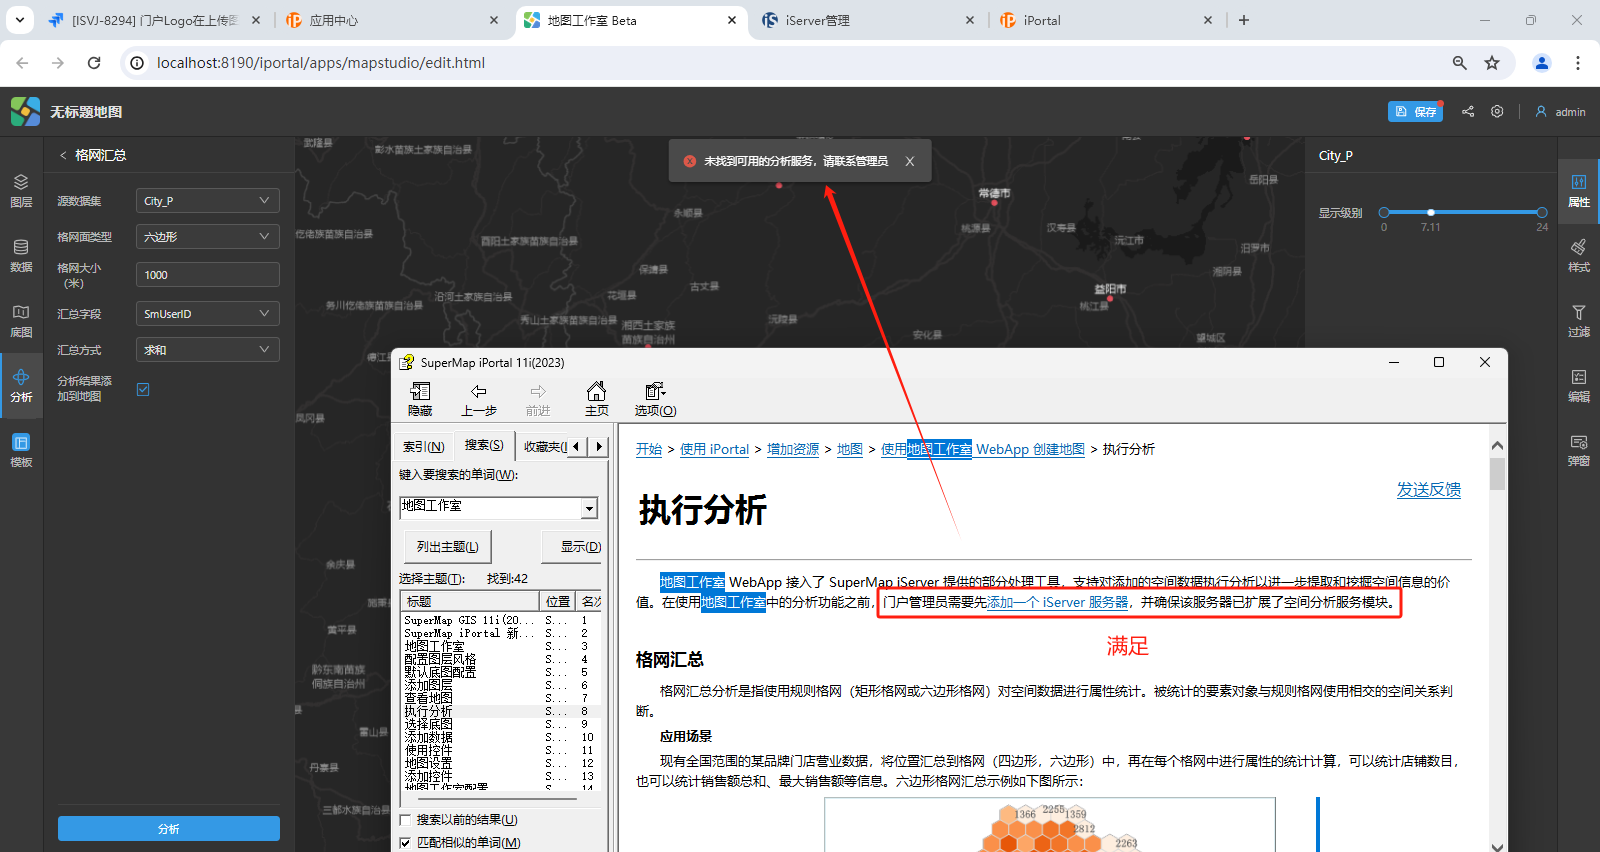Select 执行分析 row in help topic list
Image resolution: width=1600 pixels, height=852 pixels.
tap(501, 711)
